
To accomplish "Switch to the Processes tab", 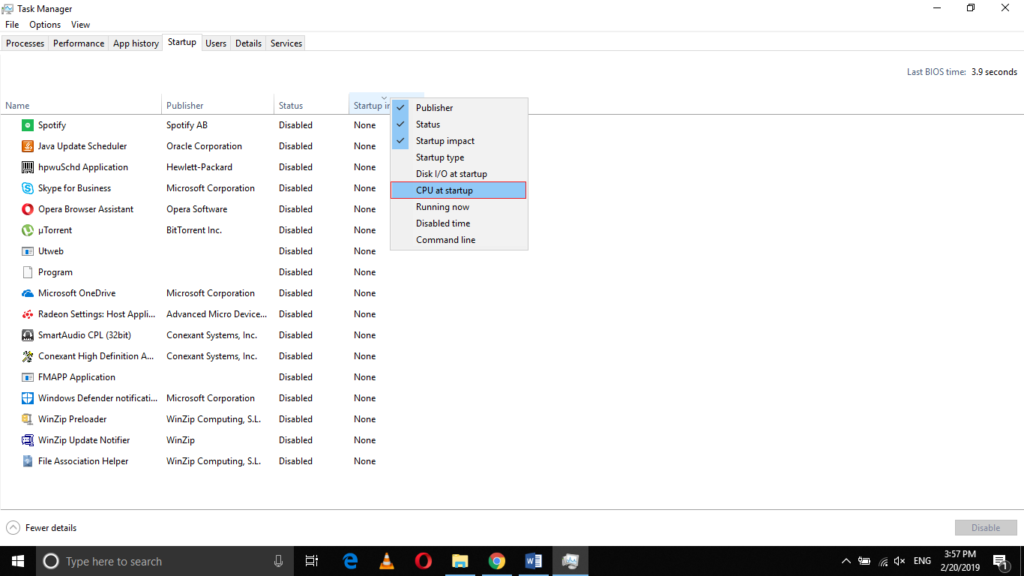I will (x=25, y=43).
